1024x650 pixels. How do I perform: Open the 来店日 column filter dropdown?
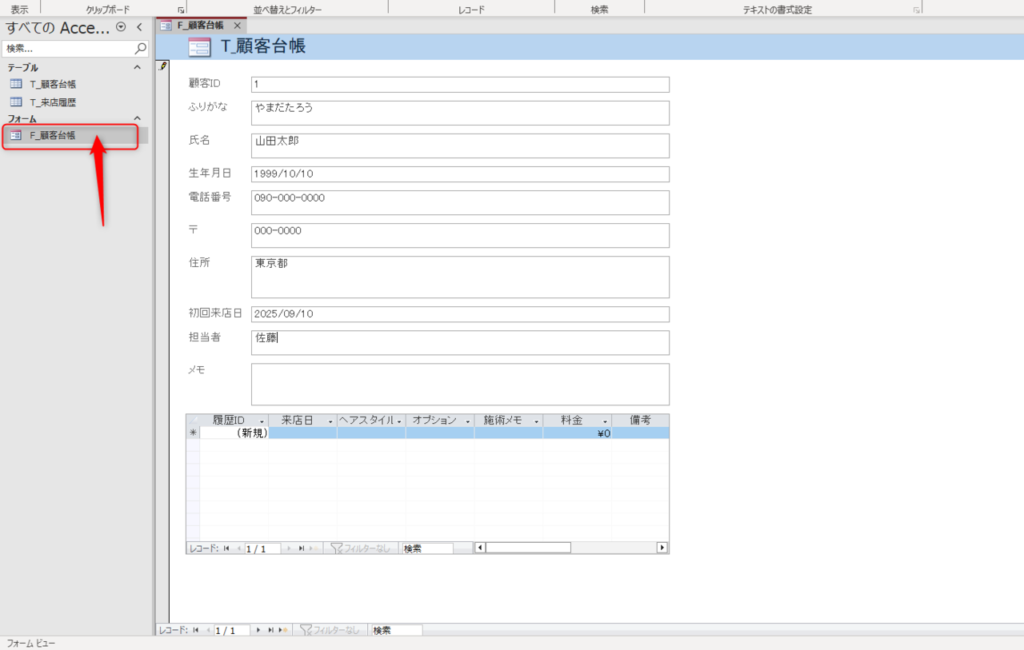[330, 421]
